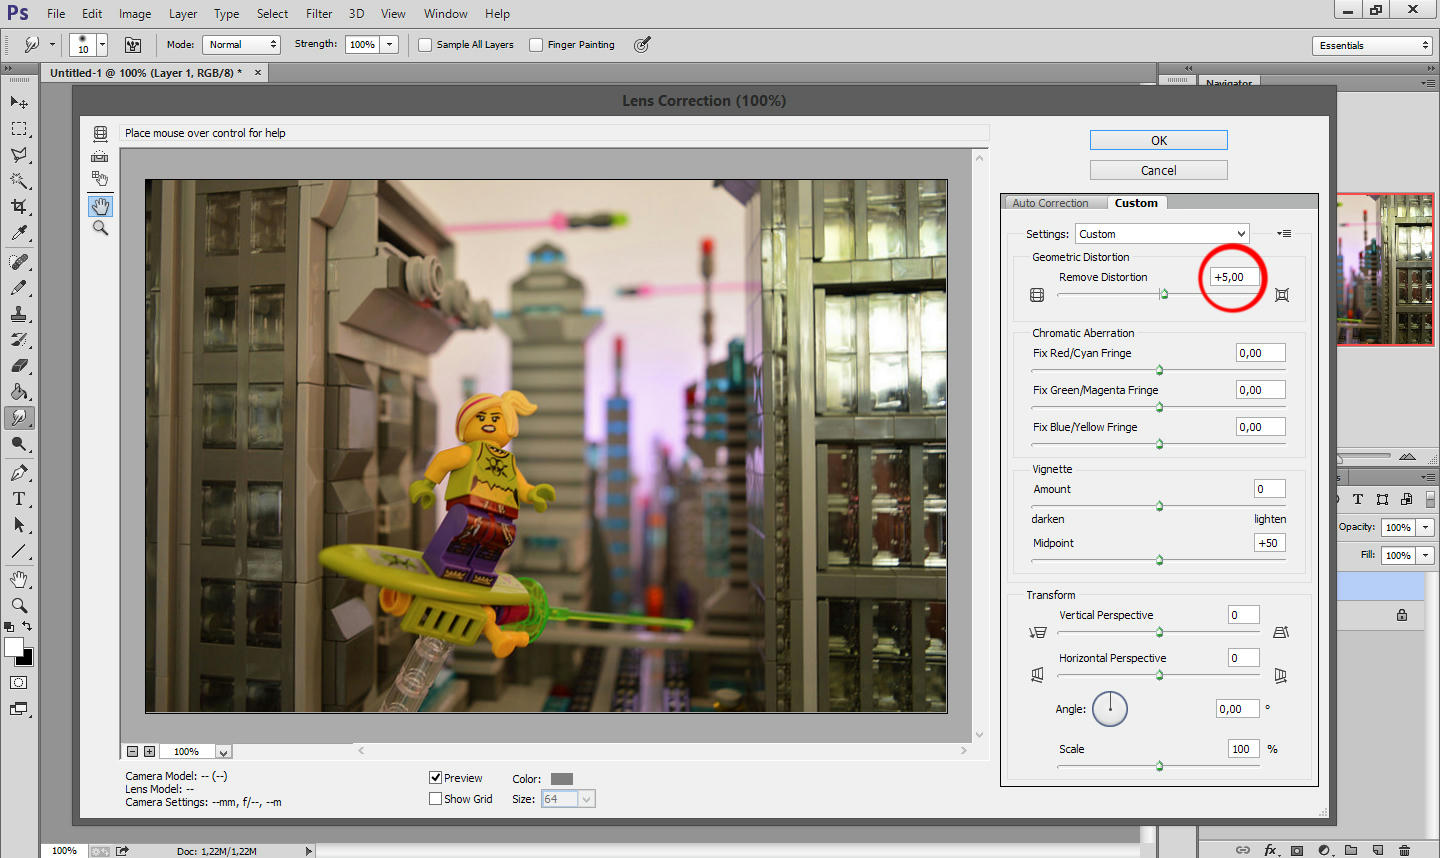Viewport: 1440px width, 858px height.
Task: Click the Quick Mask mode icon
Action: [19, 683]
